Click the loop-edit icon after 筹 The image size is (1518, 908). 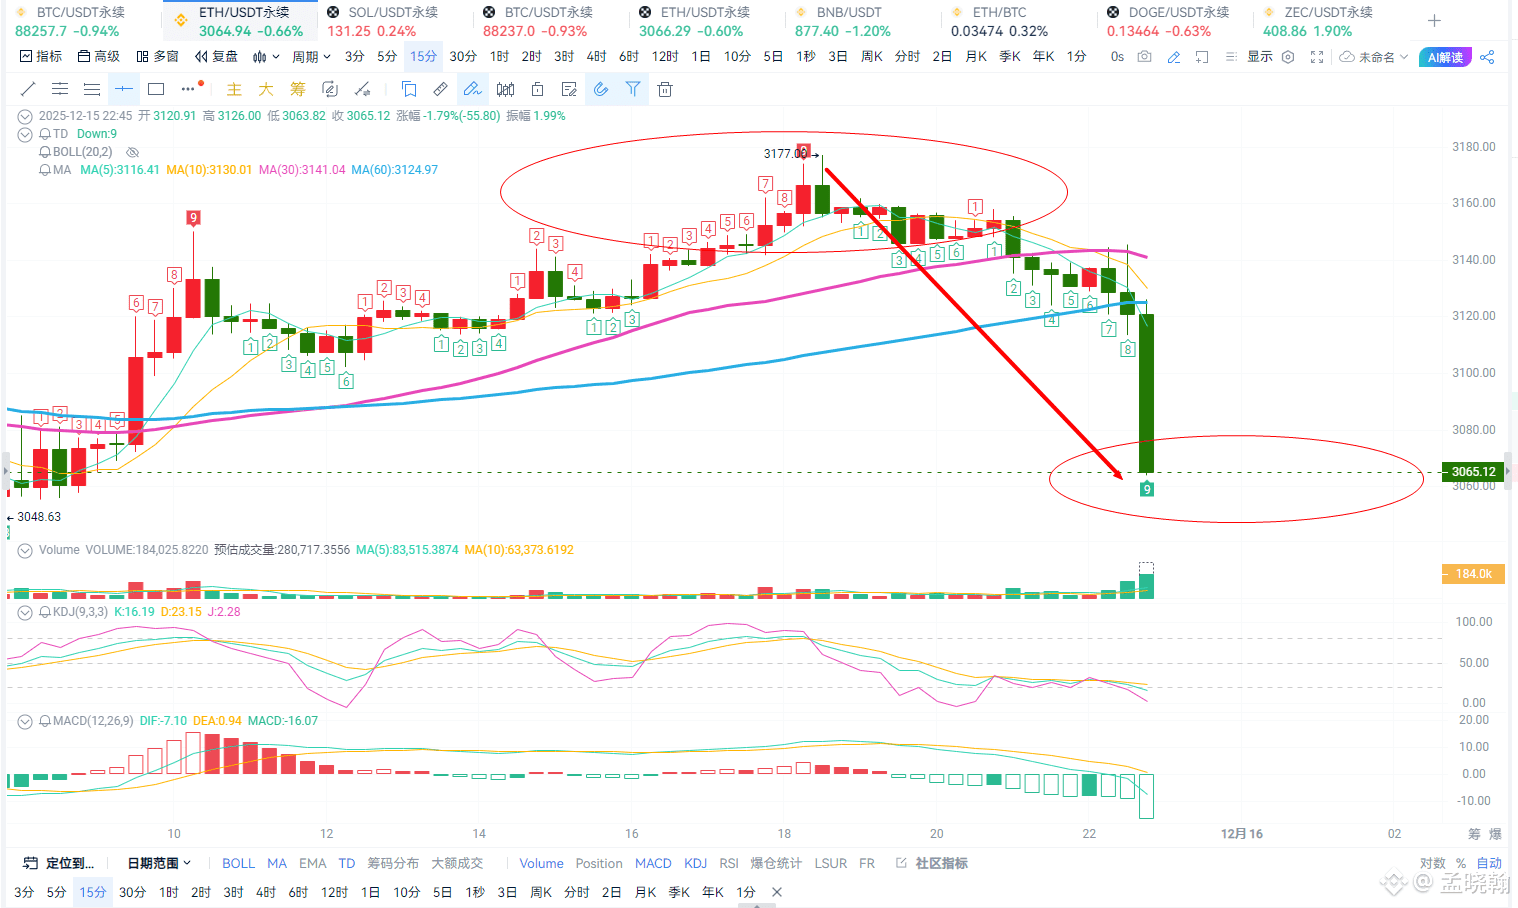[330, 89]
